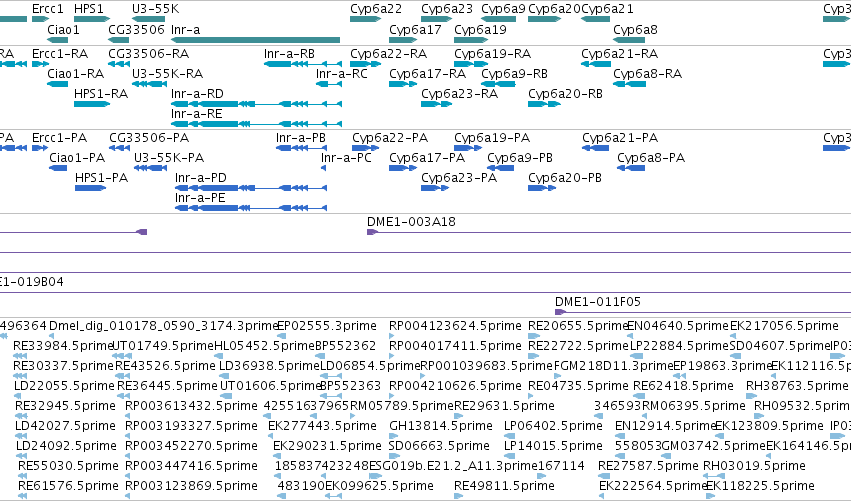Screen dimensions: 851x501
Task: Click protein HPS1-PA
Action: click(101, 177)
